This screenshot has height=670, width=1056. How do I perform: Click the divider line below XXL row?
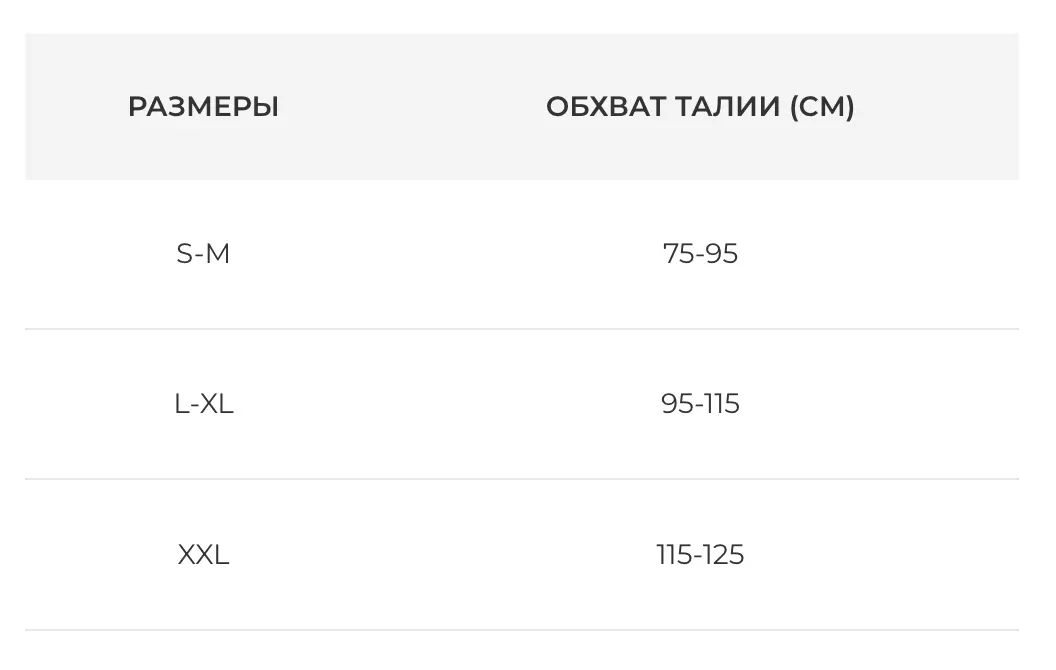pos(522,630)
